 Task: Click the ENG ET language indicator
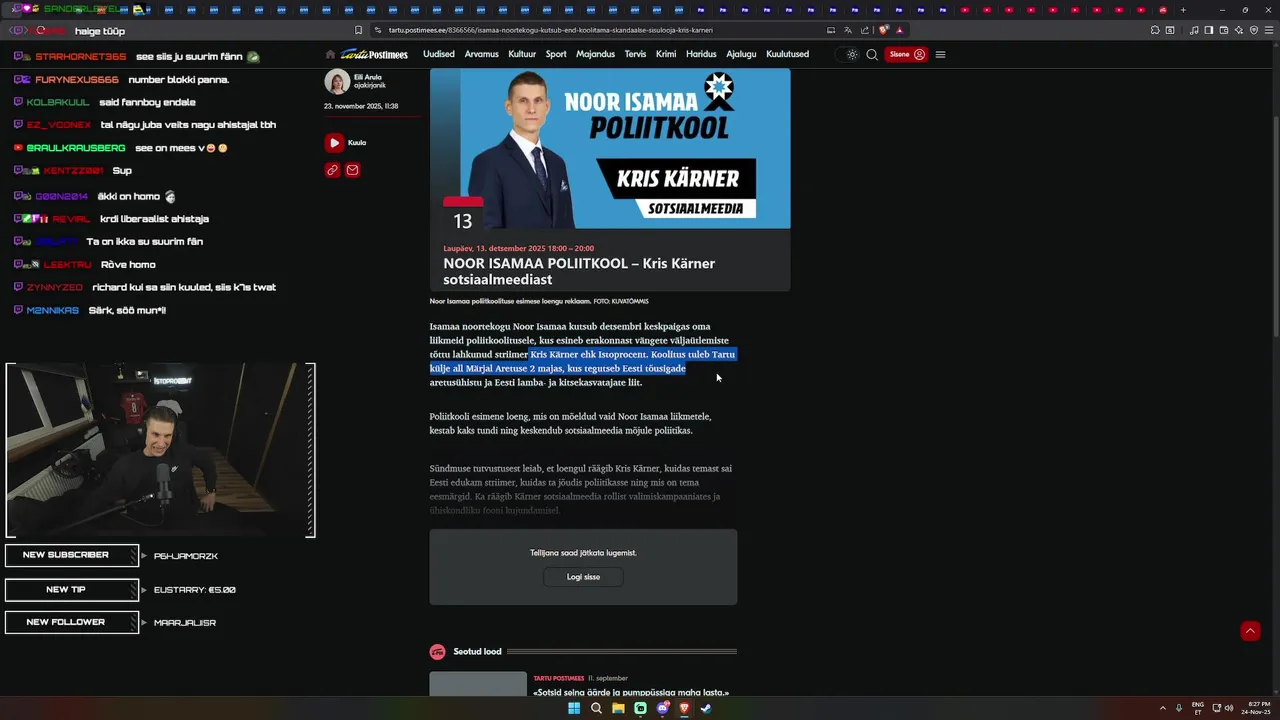point(1198,708)
